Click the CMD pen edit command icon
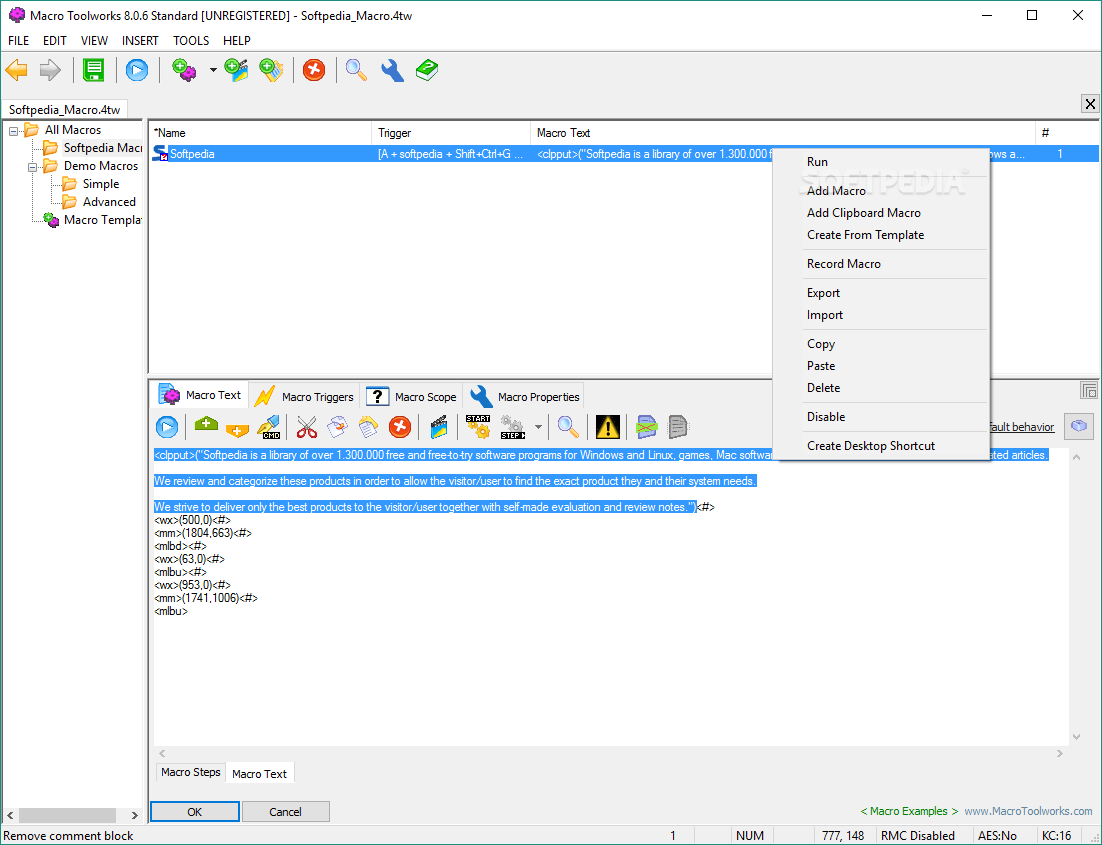Screen dimensions: 1102x845 pyautogui.click(x=269, y=427)
